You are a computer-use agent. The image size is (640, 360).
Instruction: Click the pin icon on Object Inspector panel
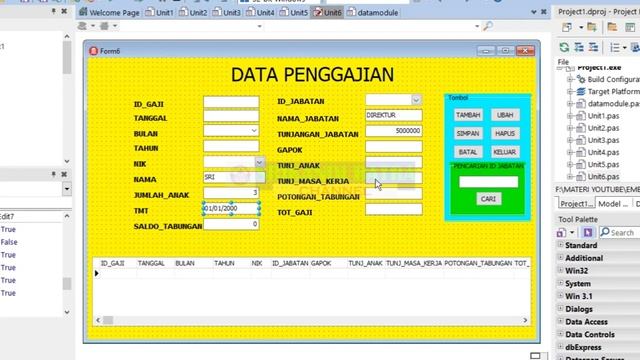point(53,174)
